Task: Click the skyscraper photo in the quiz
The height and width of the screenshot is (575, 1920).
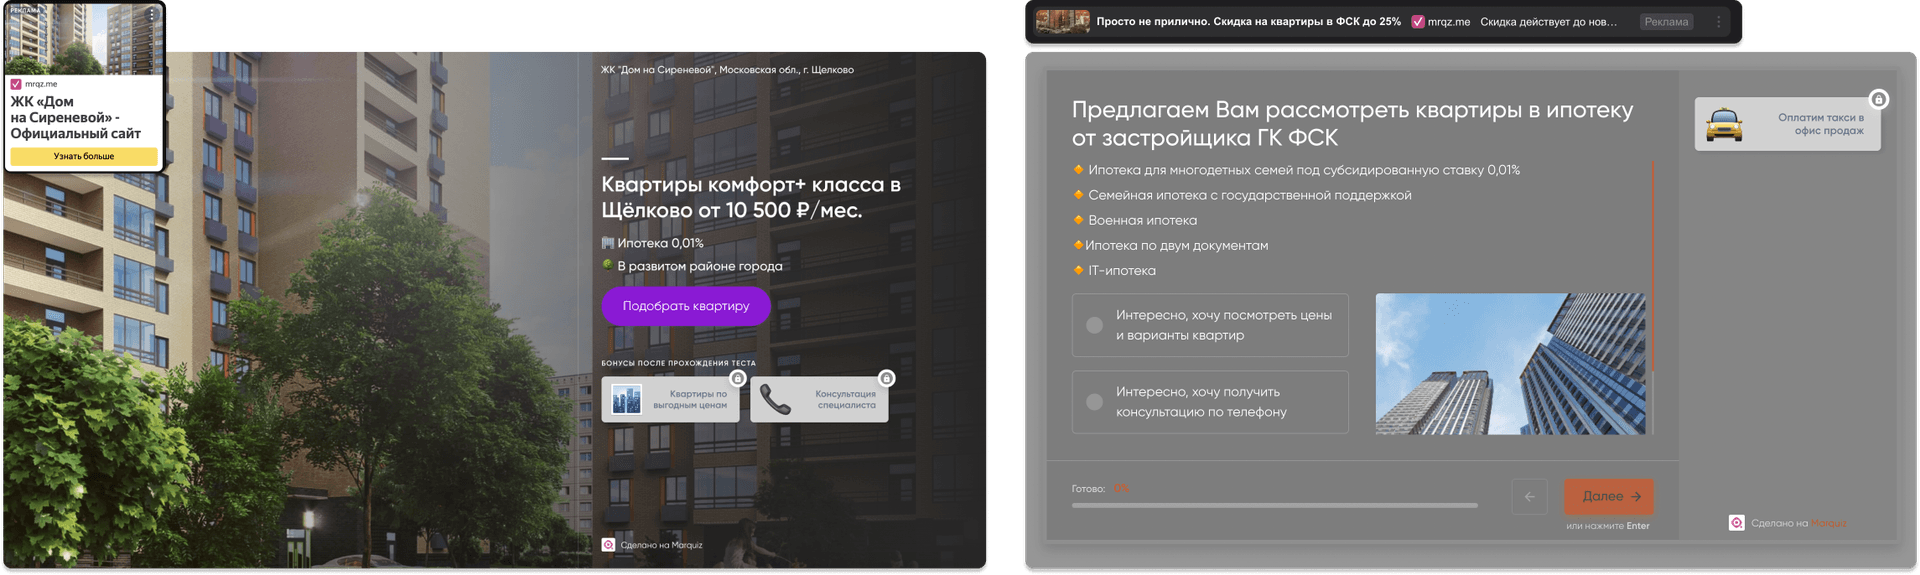Action: tap(1510, 364)
